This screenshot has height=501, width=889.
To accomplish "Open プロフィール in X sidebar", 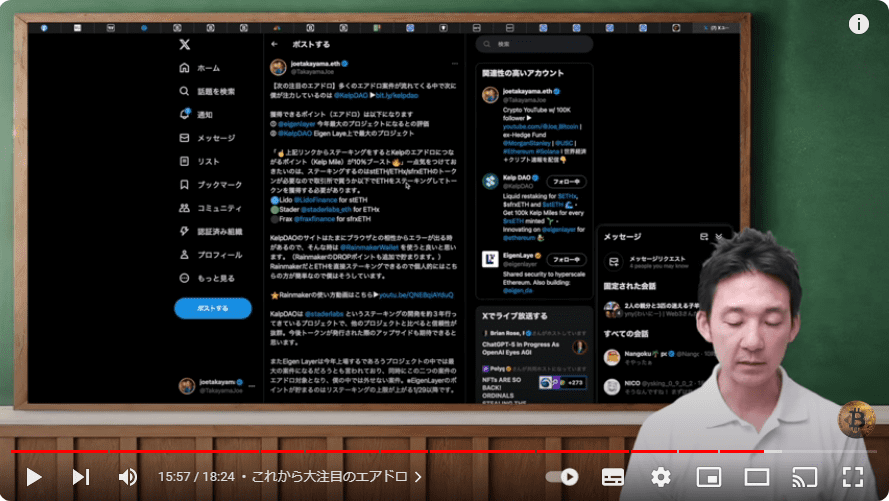I will point(210,255).
